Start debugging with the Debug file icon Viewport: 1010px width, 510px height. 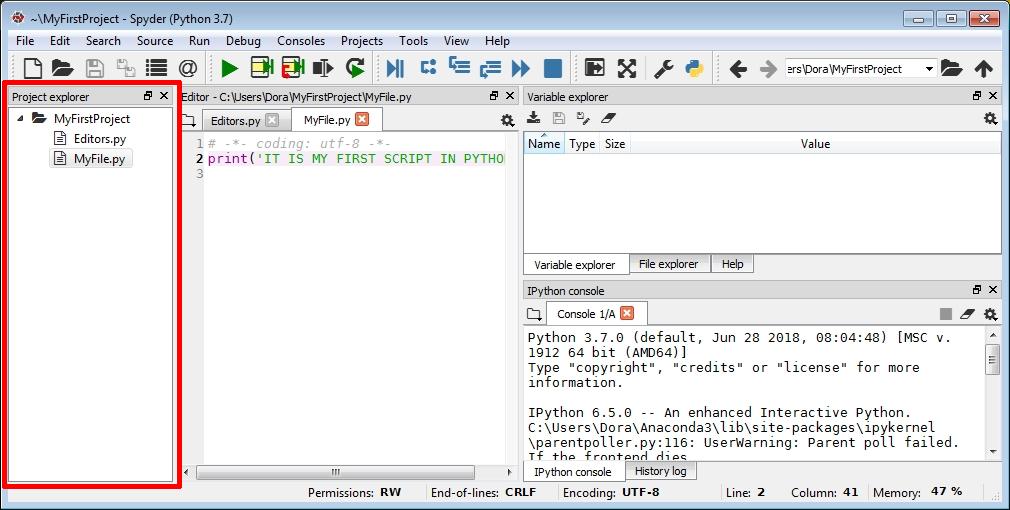(x=395, y=69)
